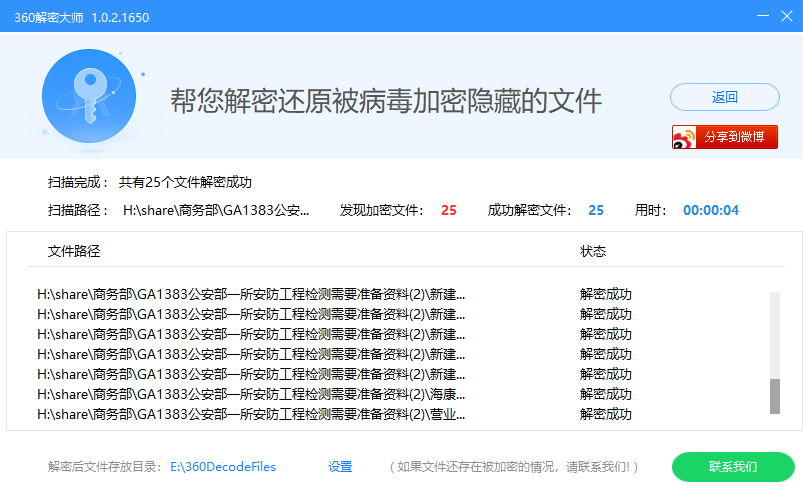Open E:\360DecodeFiles directory link
This screenshot has height=496, width=803.
tap(223, 467)
